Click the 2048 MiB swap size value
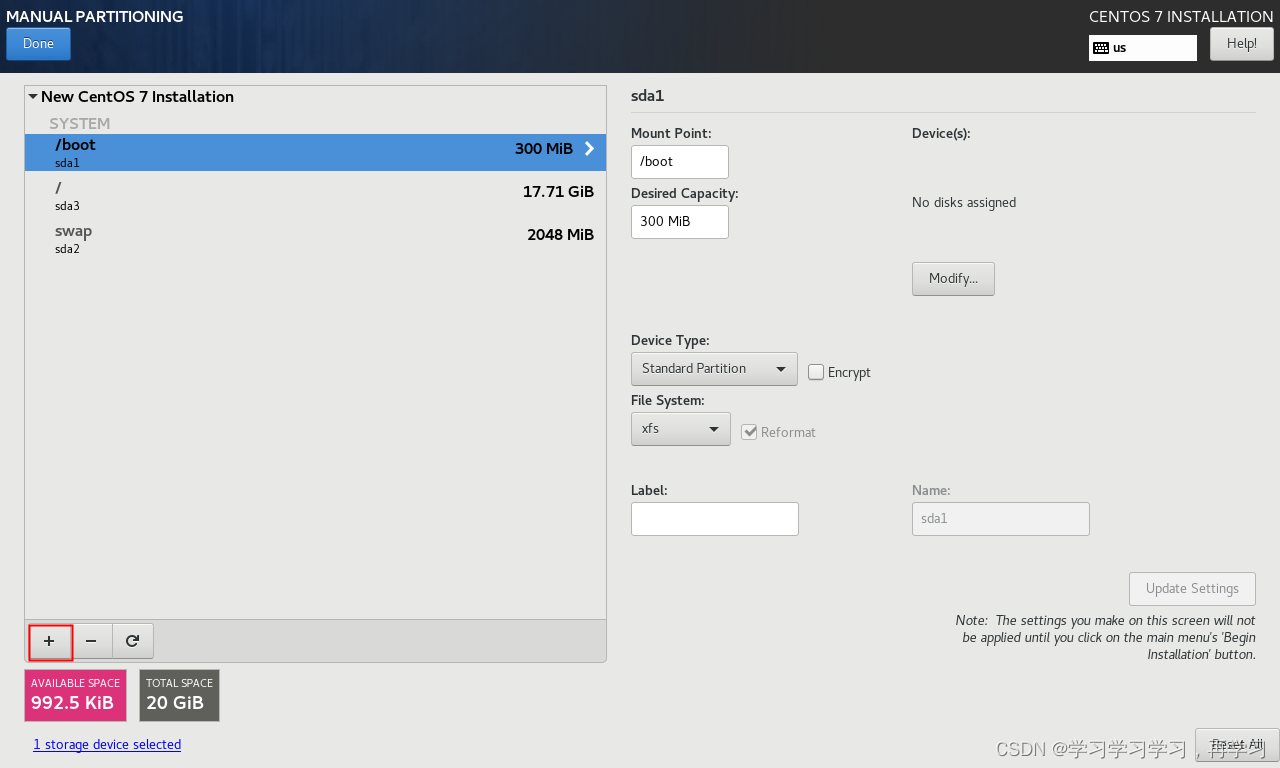 tap(560, 235)
